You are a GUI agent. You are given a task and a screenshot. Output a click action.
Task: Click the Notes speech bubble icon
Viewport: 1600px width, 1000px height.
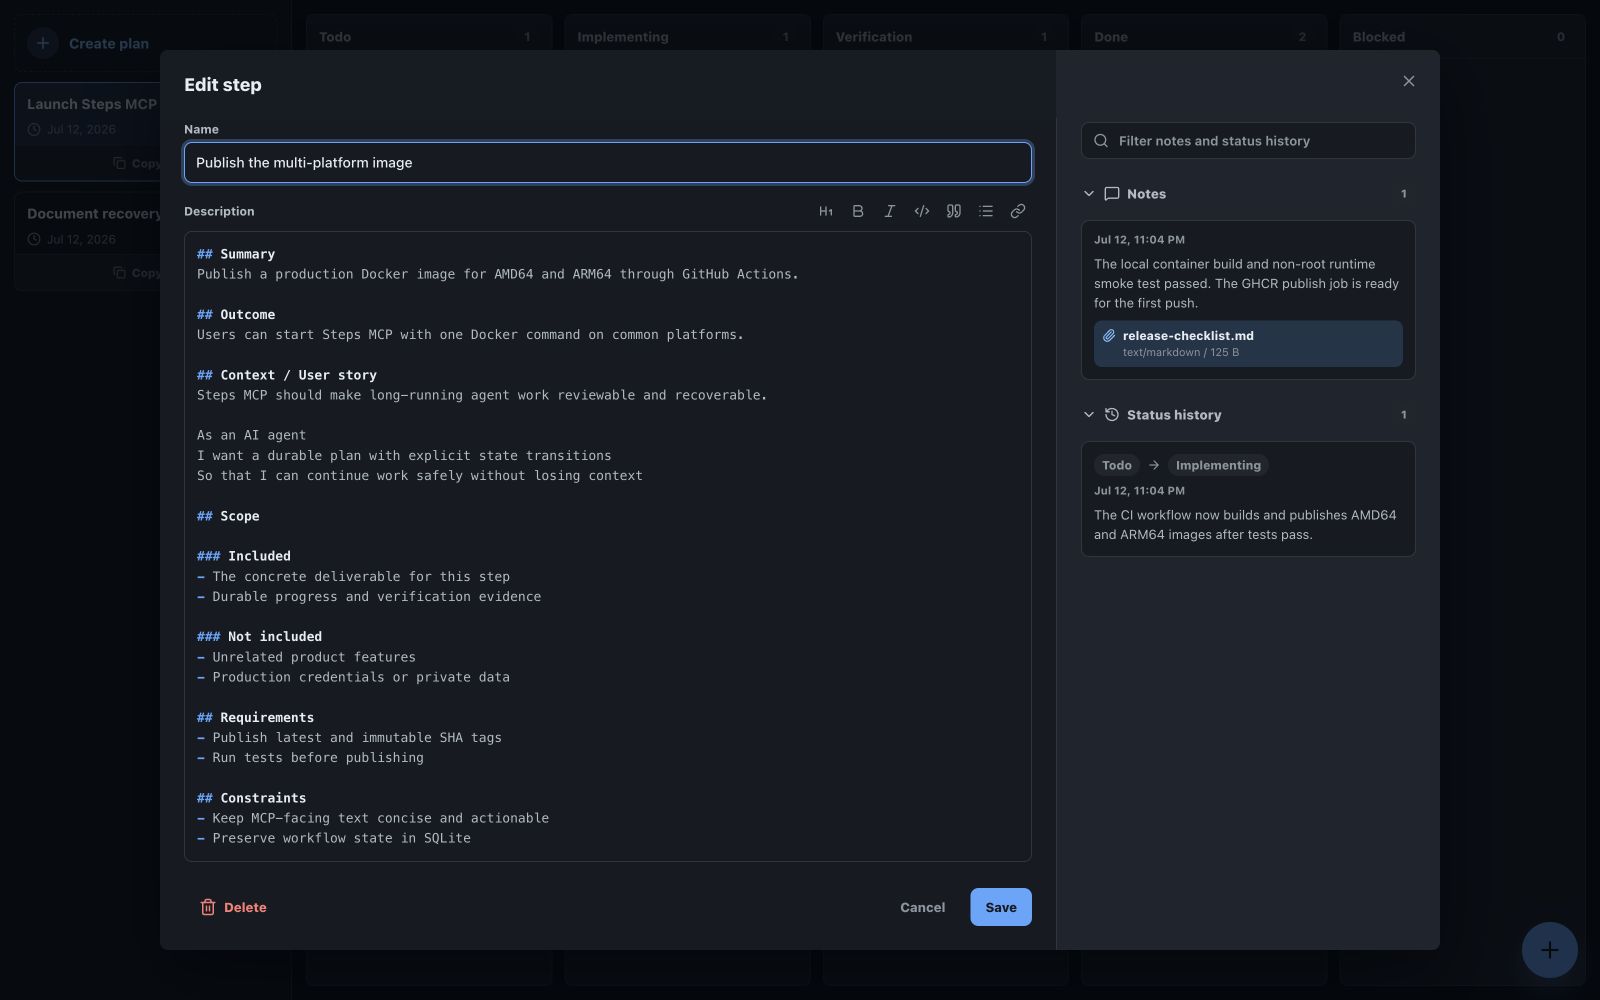1111,194
